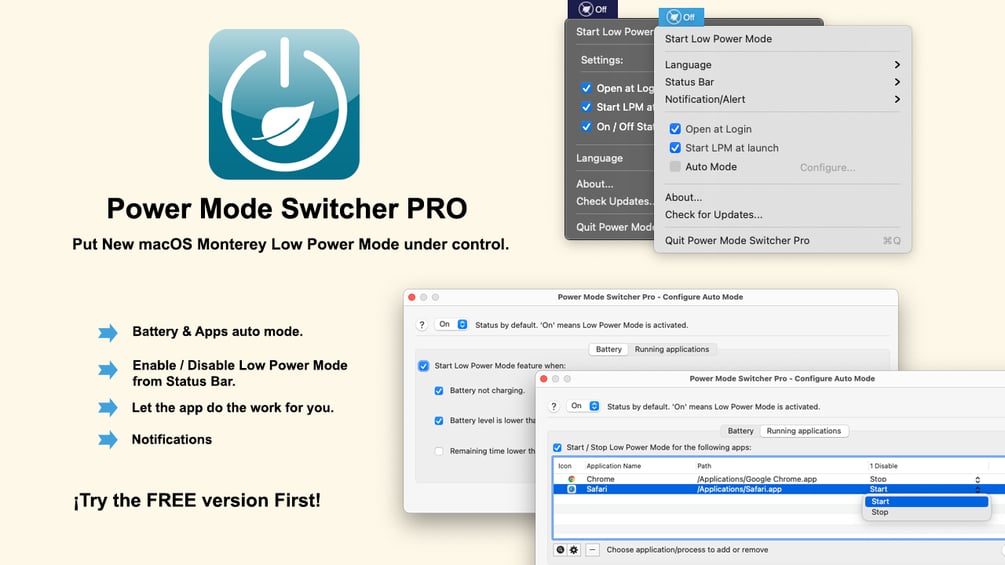Choose Stop in the action popup

926,512
